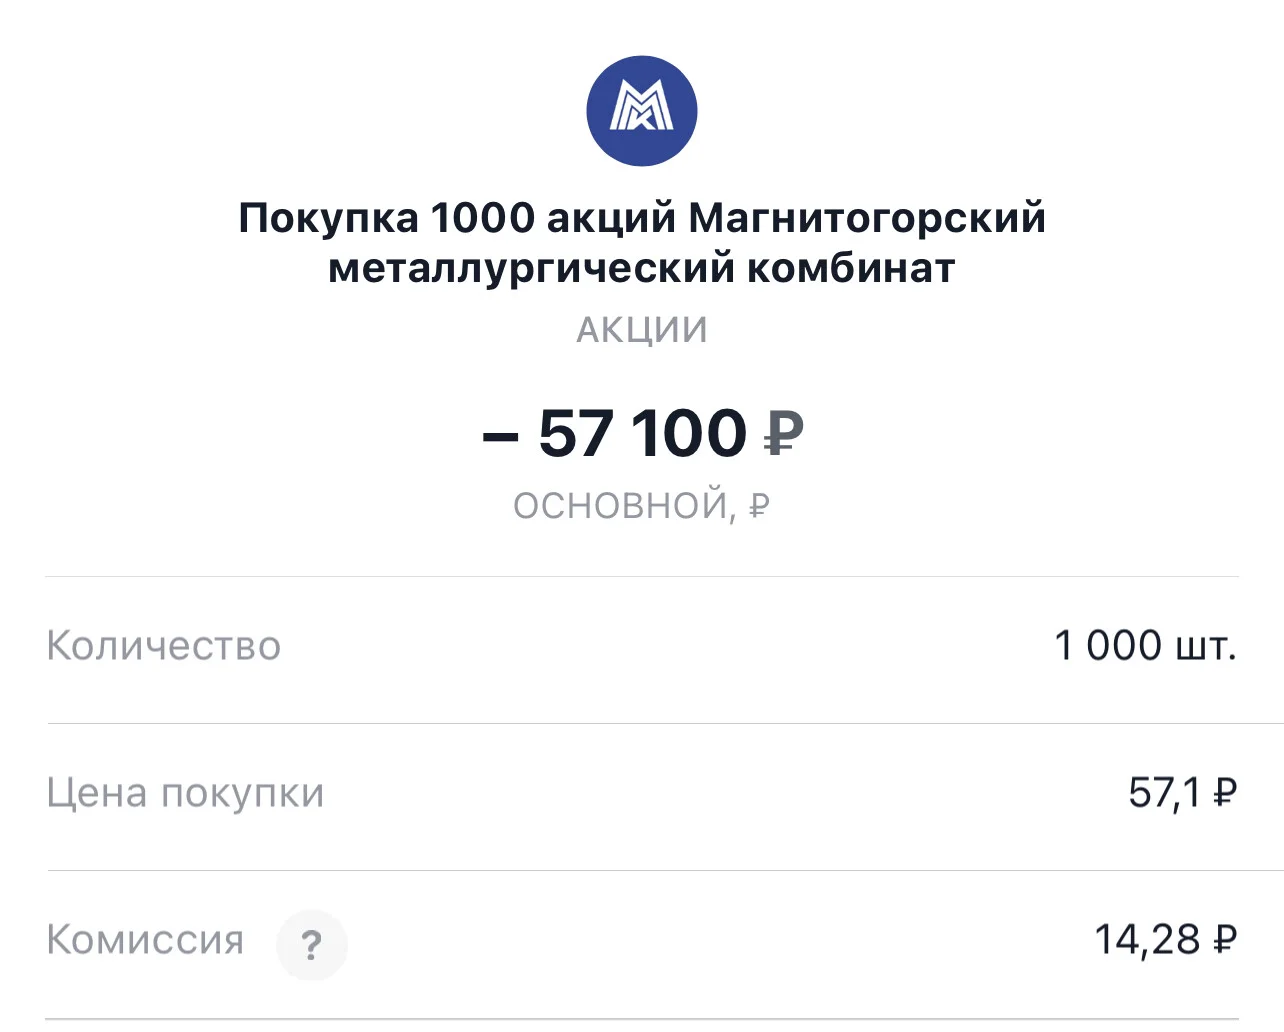Tap "металлургический комбинат" second title line
1284x1032 pixels.
coord(642,268)
